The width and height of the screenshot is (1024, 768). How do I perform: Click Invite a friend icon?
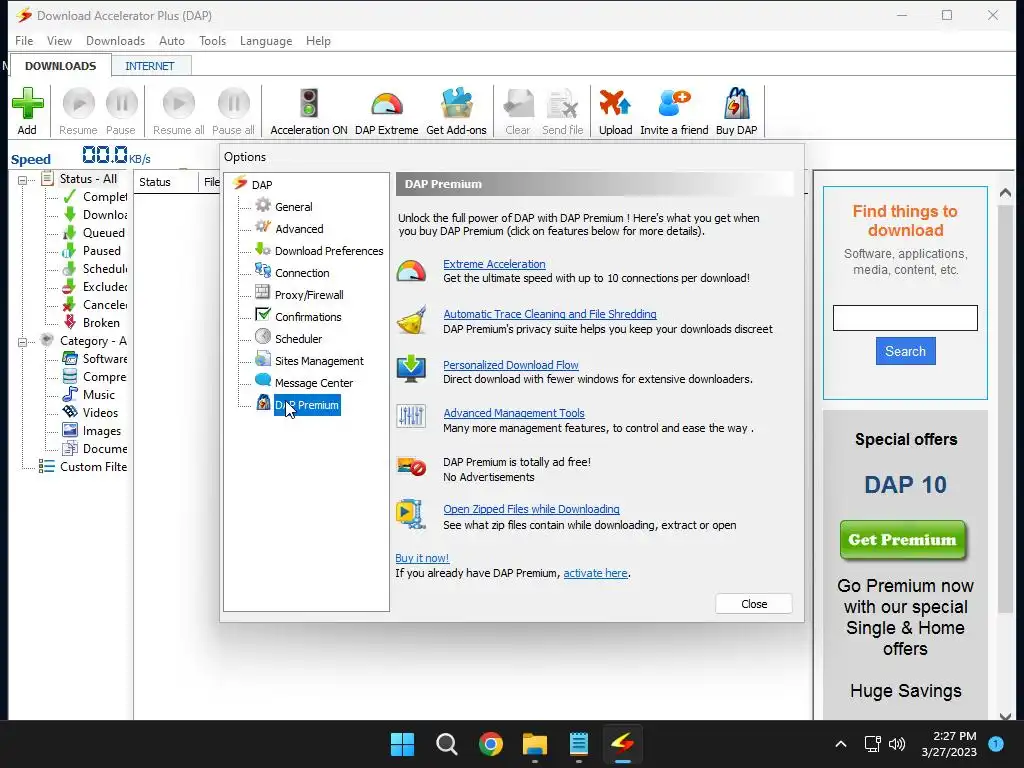pyautogui.click(x=674, y=104)
